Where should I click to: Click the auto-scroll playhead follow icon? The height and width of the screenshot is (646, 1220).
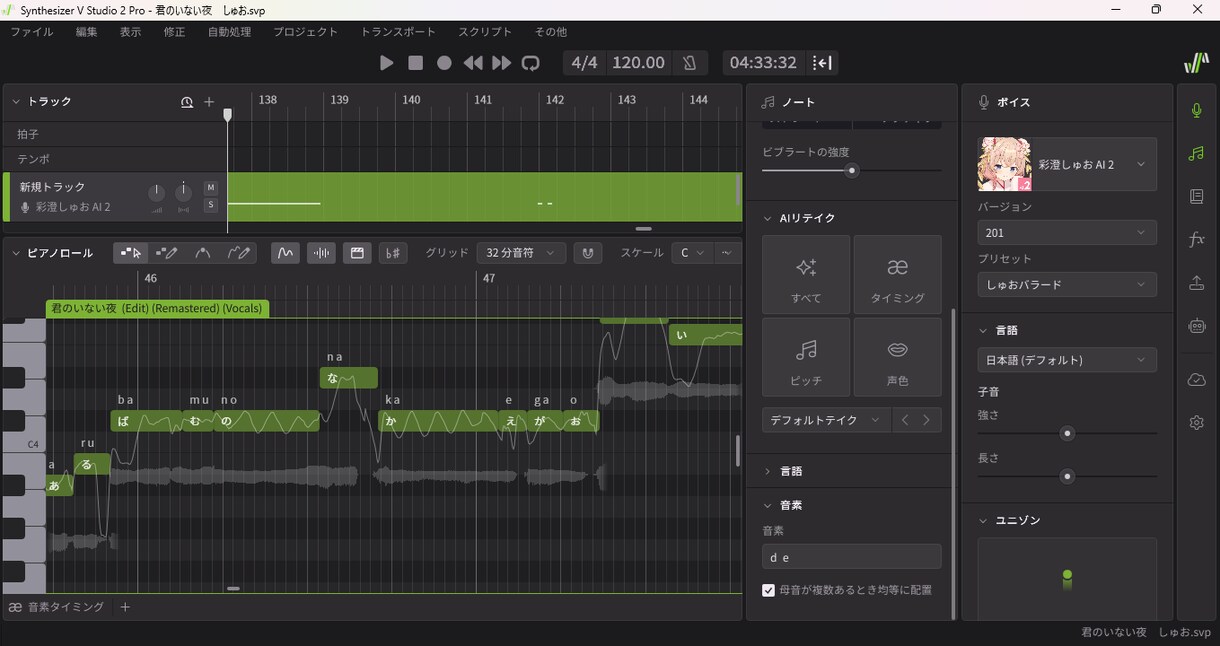(822, 63)
